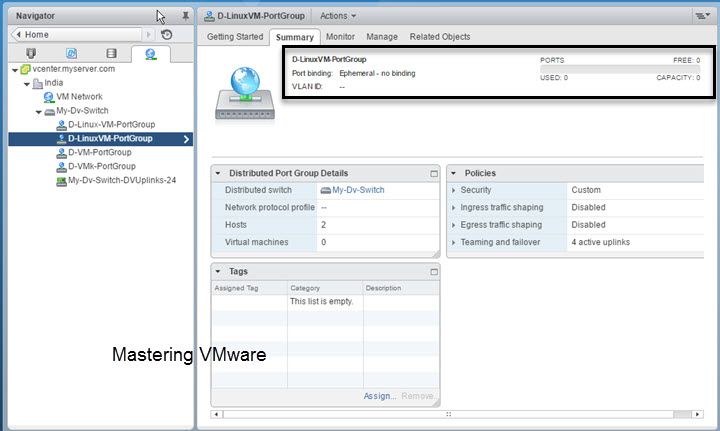
Task: Select vcenter.myserver.com in the tree
Action: pyautogui.click(x=73, y=69)
